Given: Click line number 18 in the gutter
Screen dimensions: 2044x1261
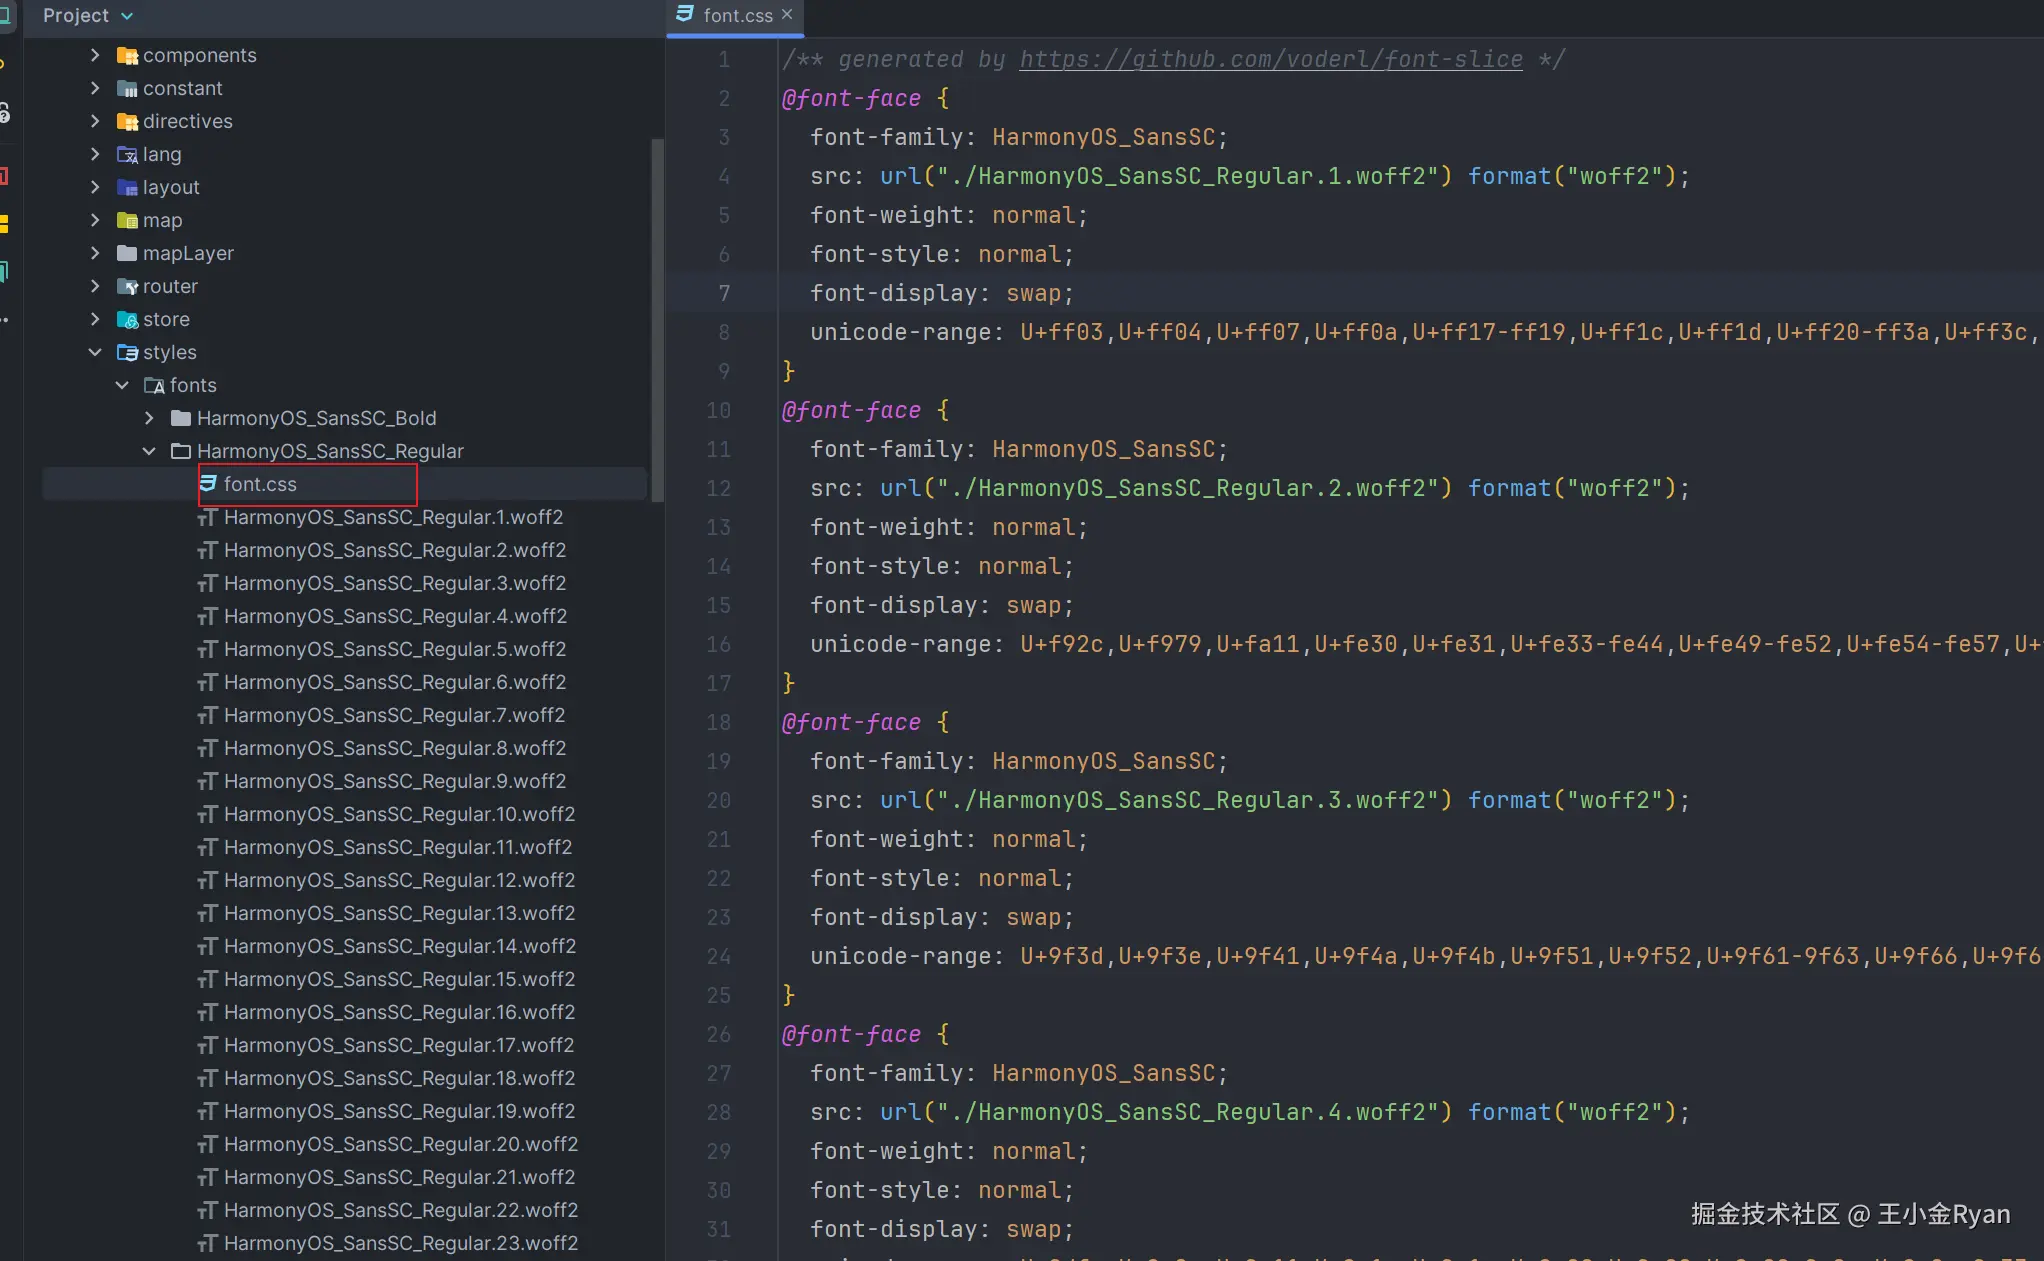Looking at the screenshot, I should [x=718, y=722].
